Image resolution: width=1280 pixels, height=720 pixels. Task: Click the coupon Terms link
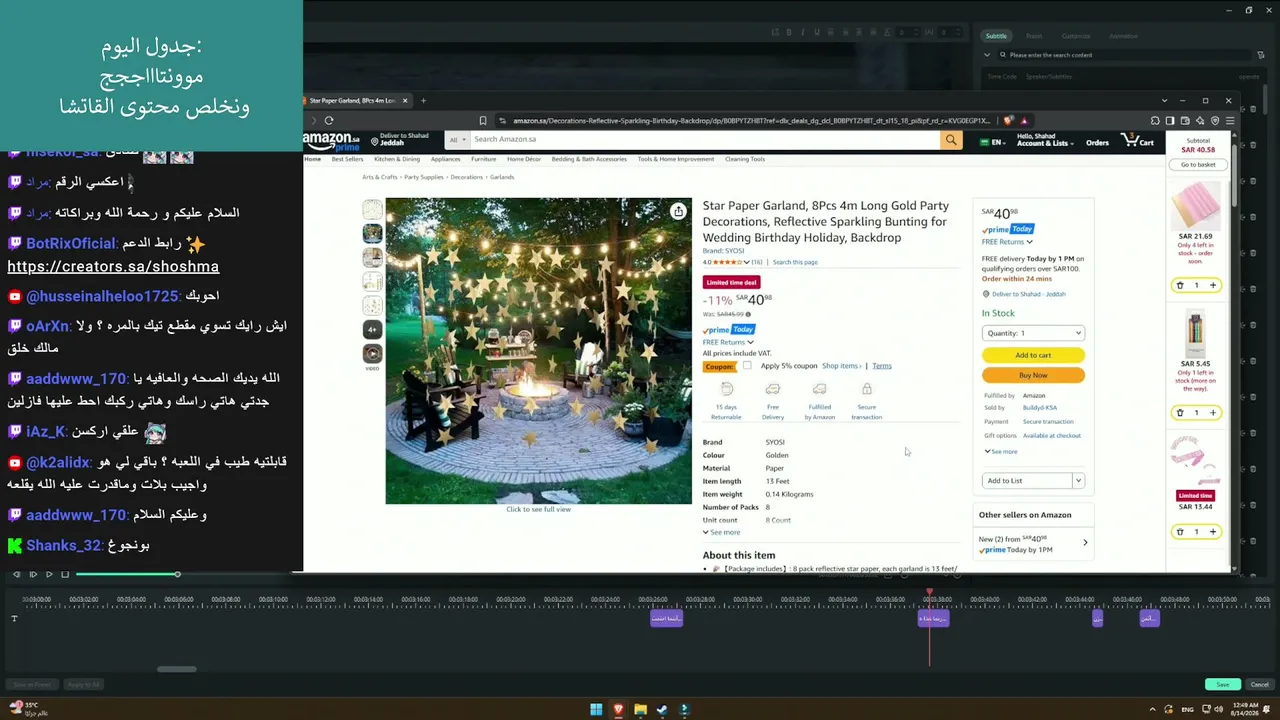(881, 366)
